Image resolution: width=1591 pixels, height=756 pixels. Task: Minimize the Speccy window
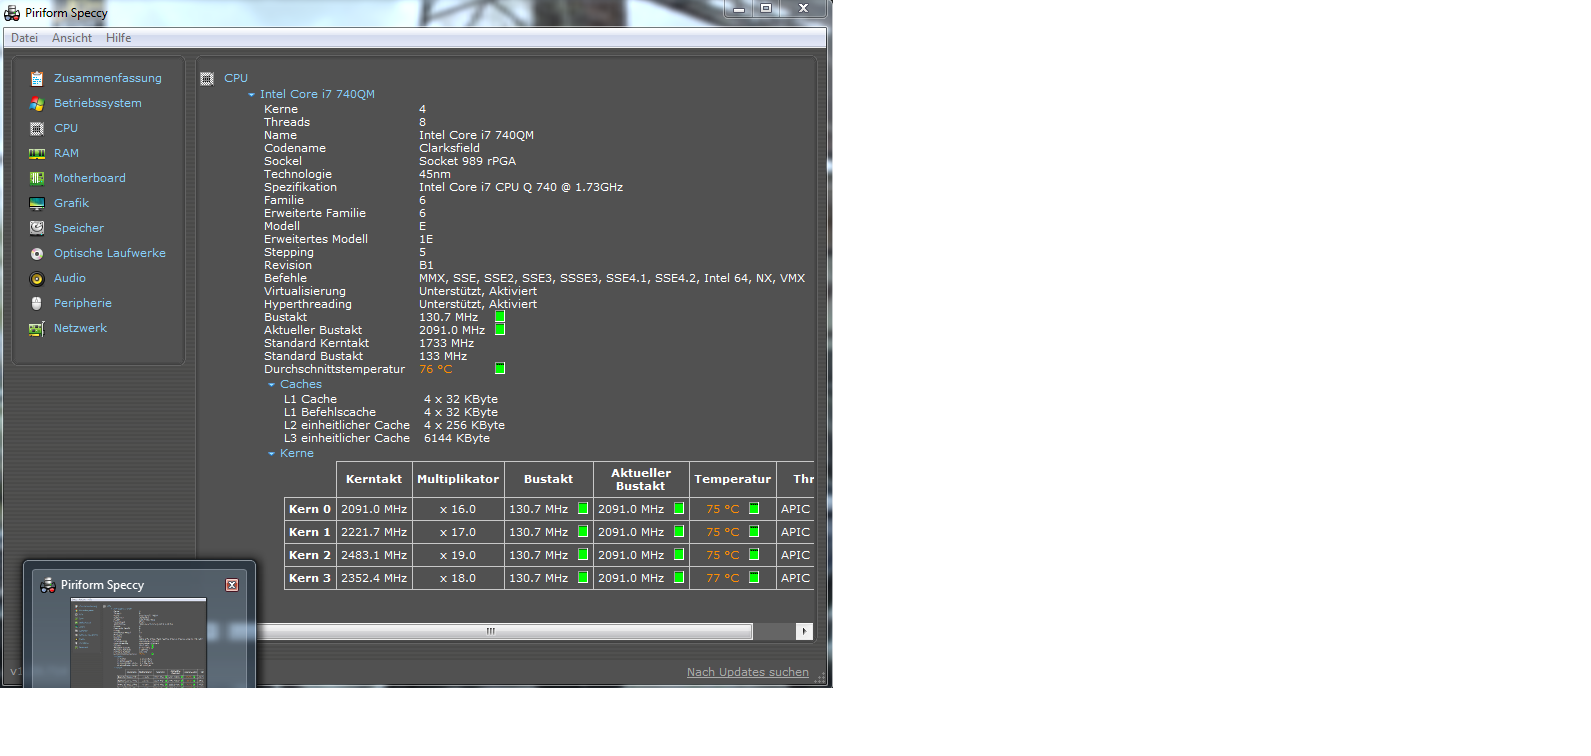(x=739, y=9)
